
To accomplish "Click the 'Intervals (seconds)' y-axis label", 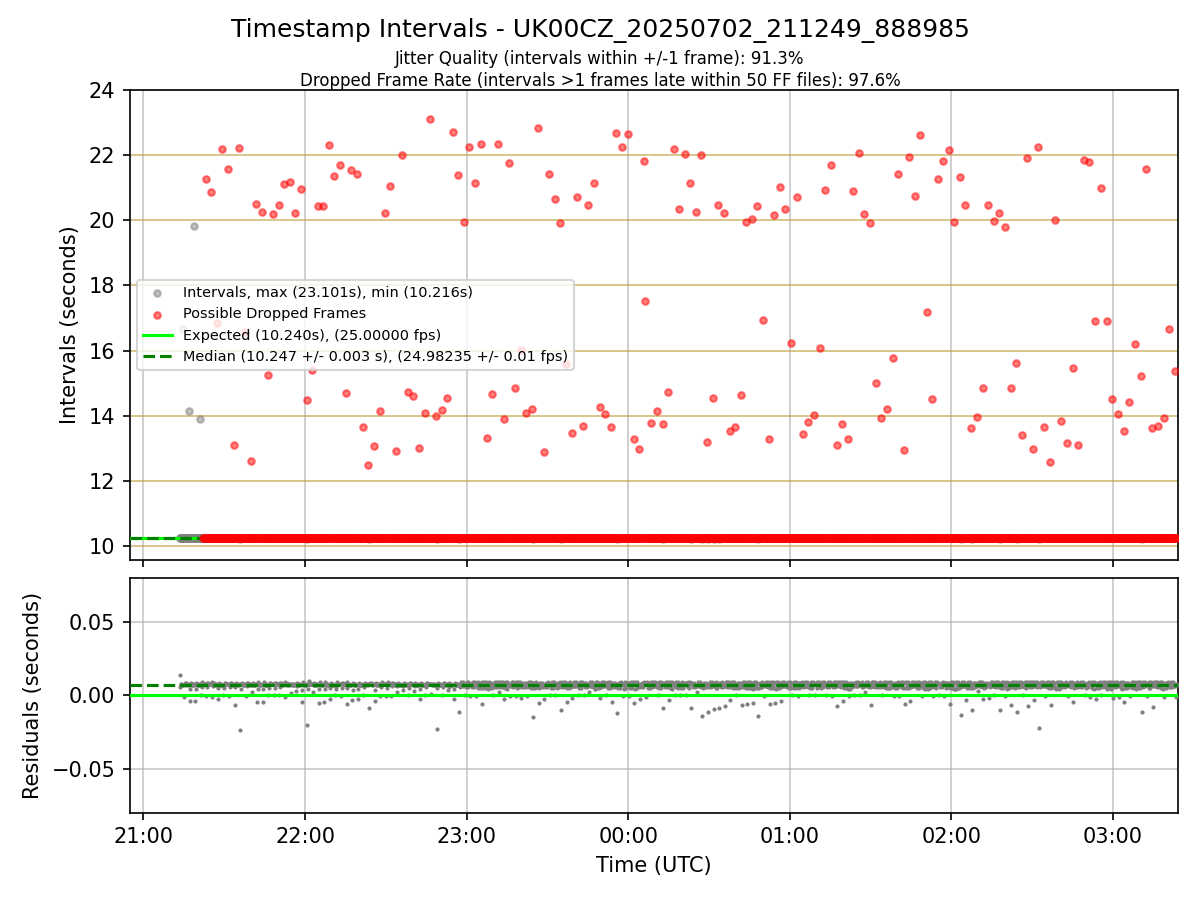I will (x=68, y=325).
